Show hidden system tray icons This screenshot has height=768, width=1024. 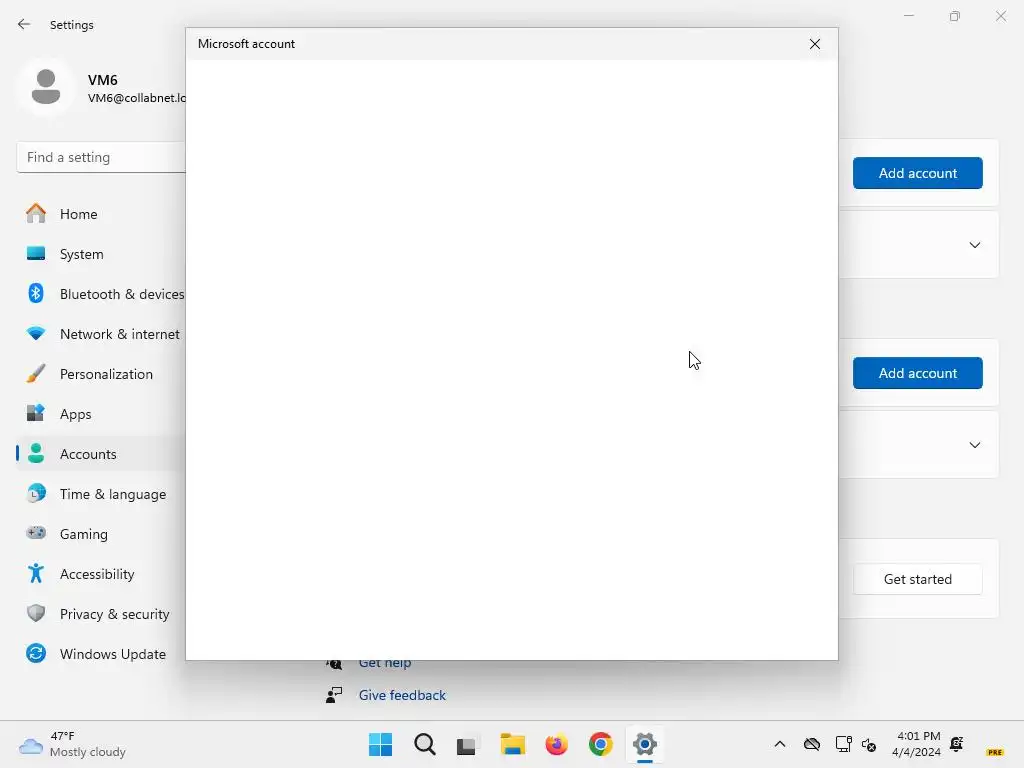(780, 744)
